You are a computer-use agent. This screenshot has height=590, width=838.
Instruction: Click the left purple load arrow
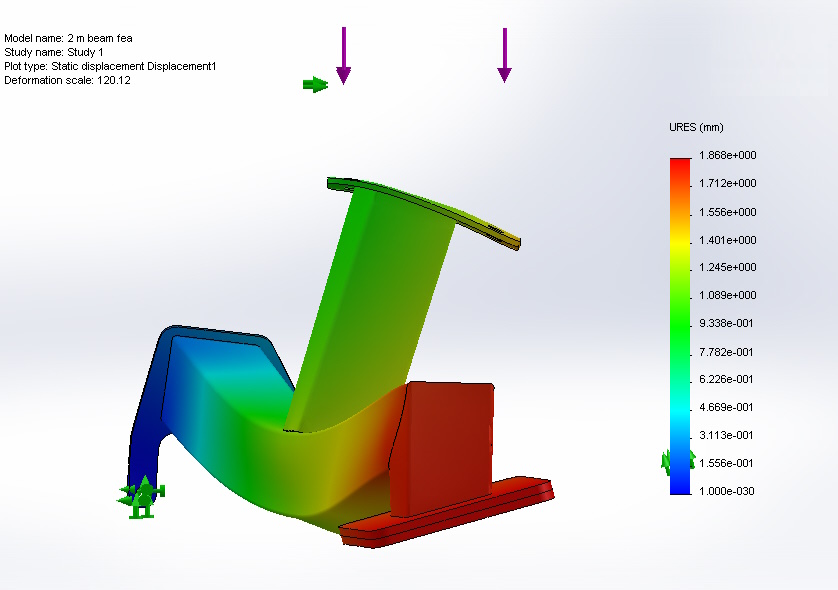(x=343, y=56)
